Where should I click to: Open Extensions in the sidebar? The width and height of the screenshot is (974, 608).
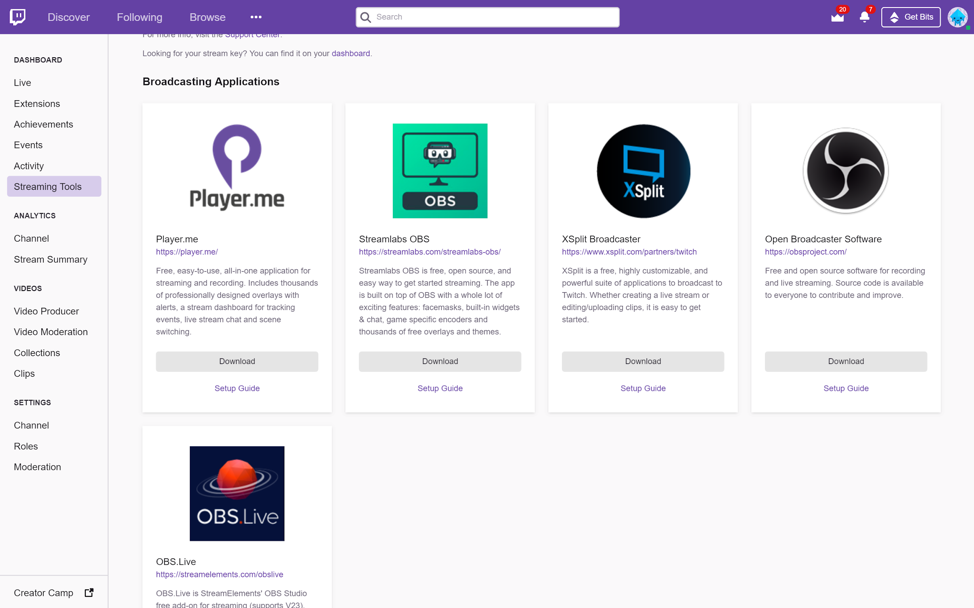(37, 104)
